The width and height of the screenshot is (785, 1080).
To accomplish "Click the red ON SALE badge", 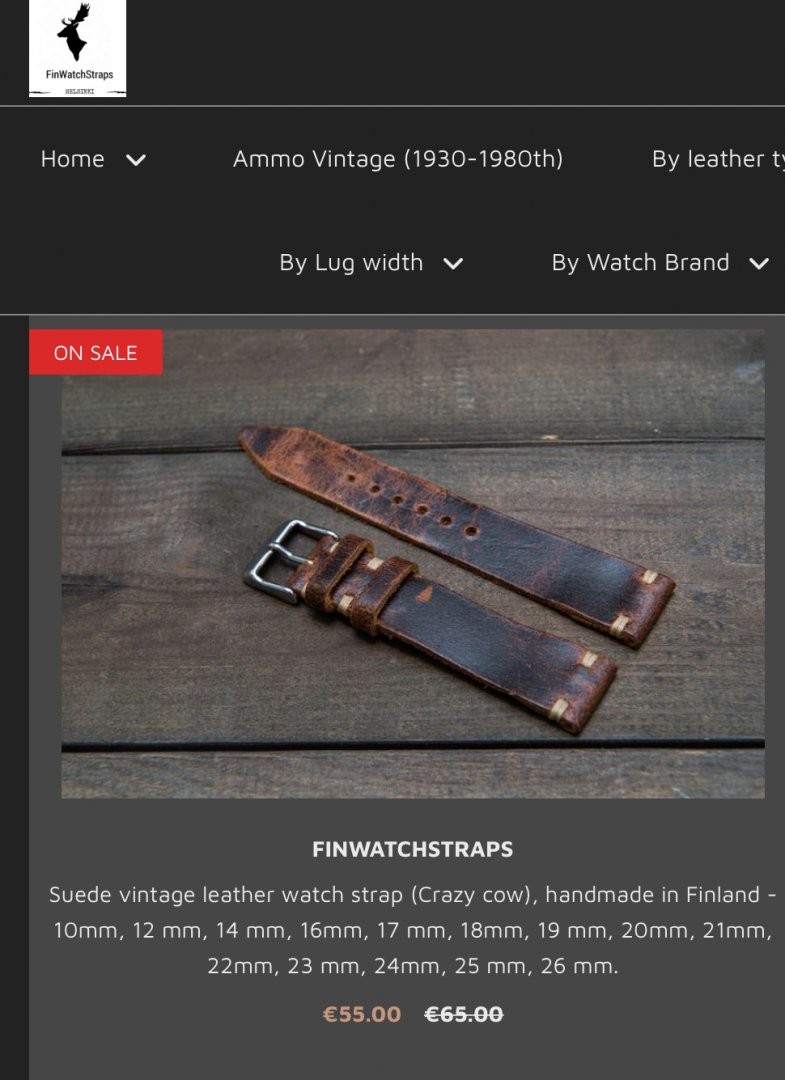I will (96, 352).
